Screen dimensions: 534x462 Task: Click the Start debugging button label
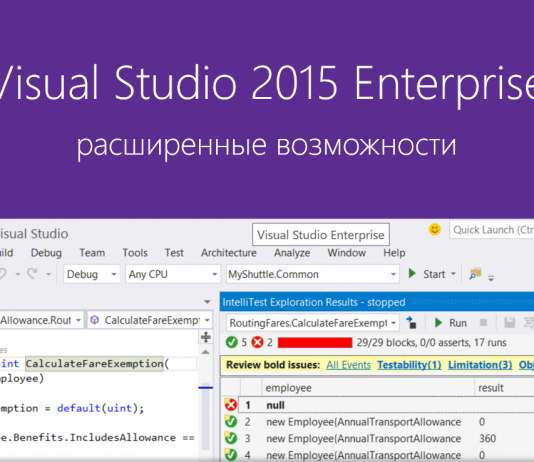434,274
